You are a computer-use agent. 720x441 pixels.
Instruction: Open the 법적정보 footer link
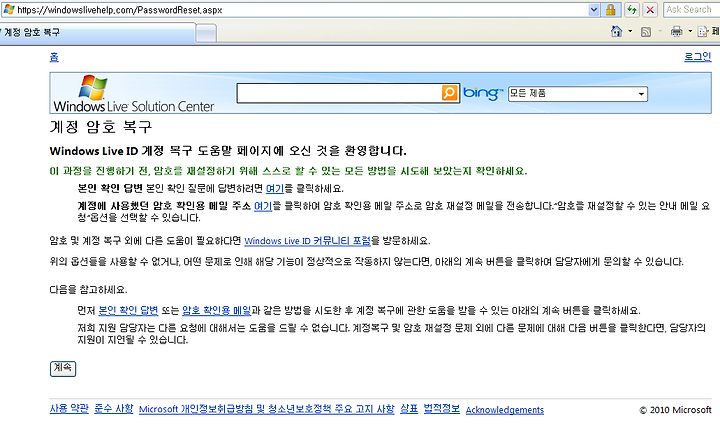pos(441,408)
